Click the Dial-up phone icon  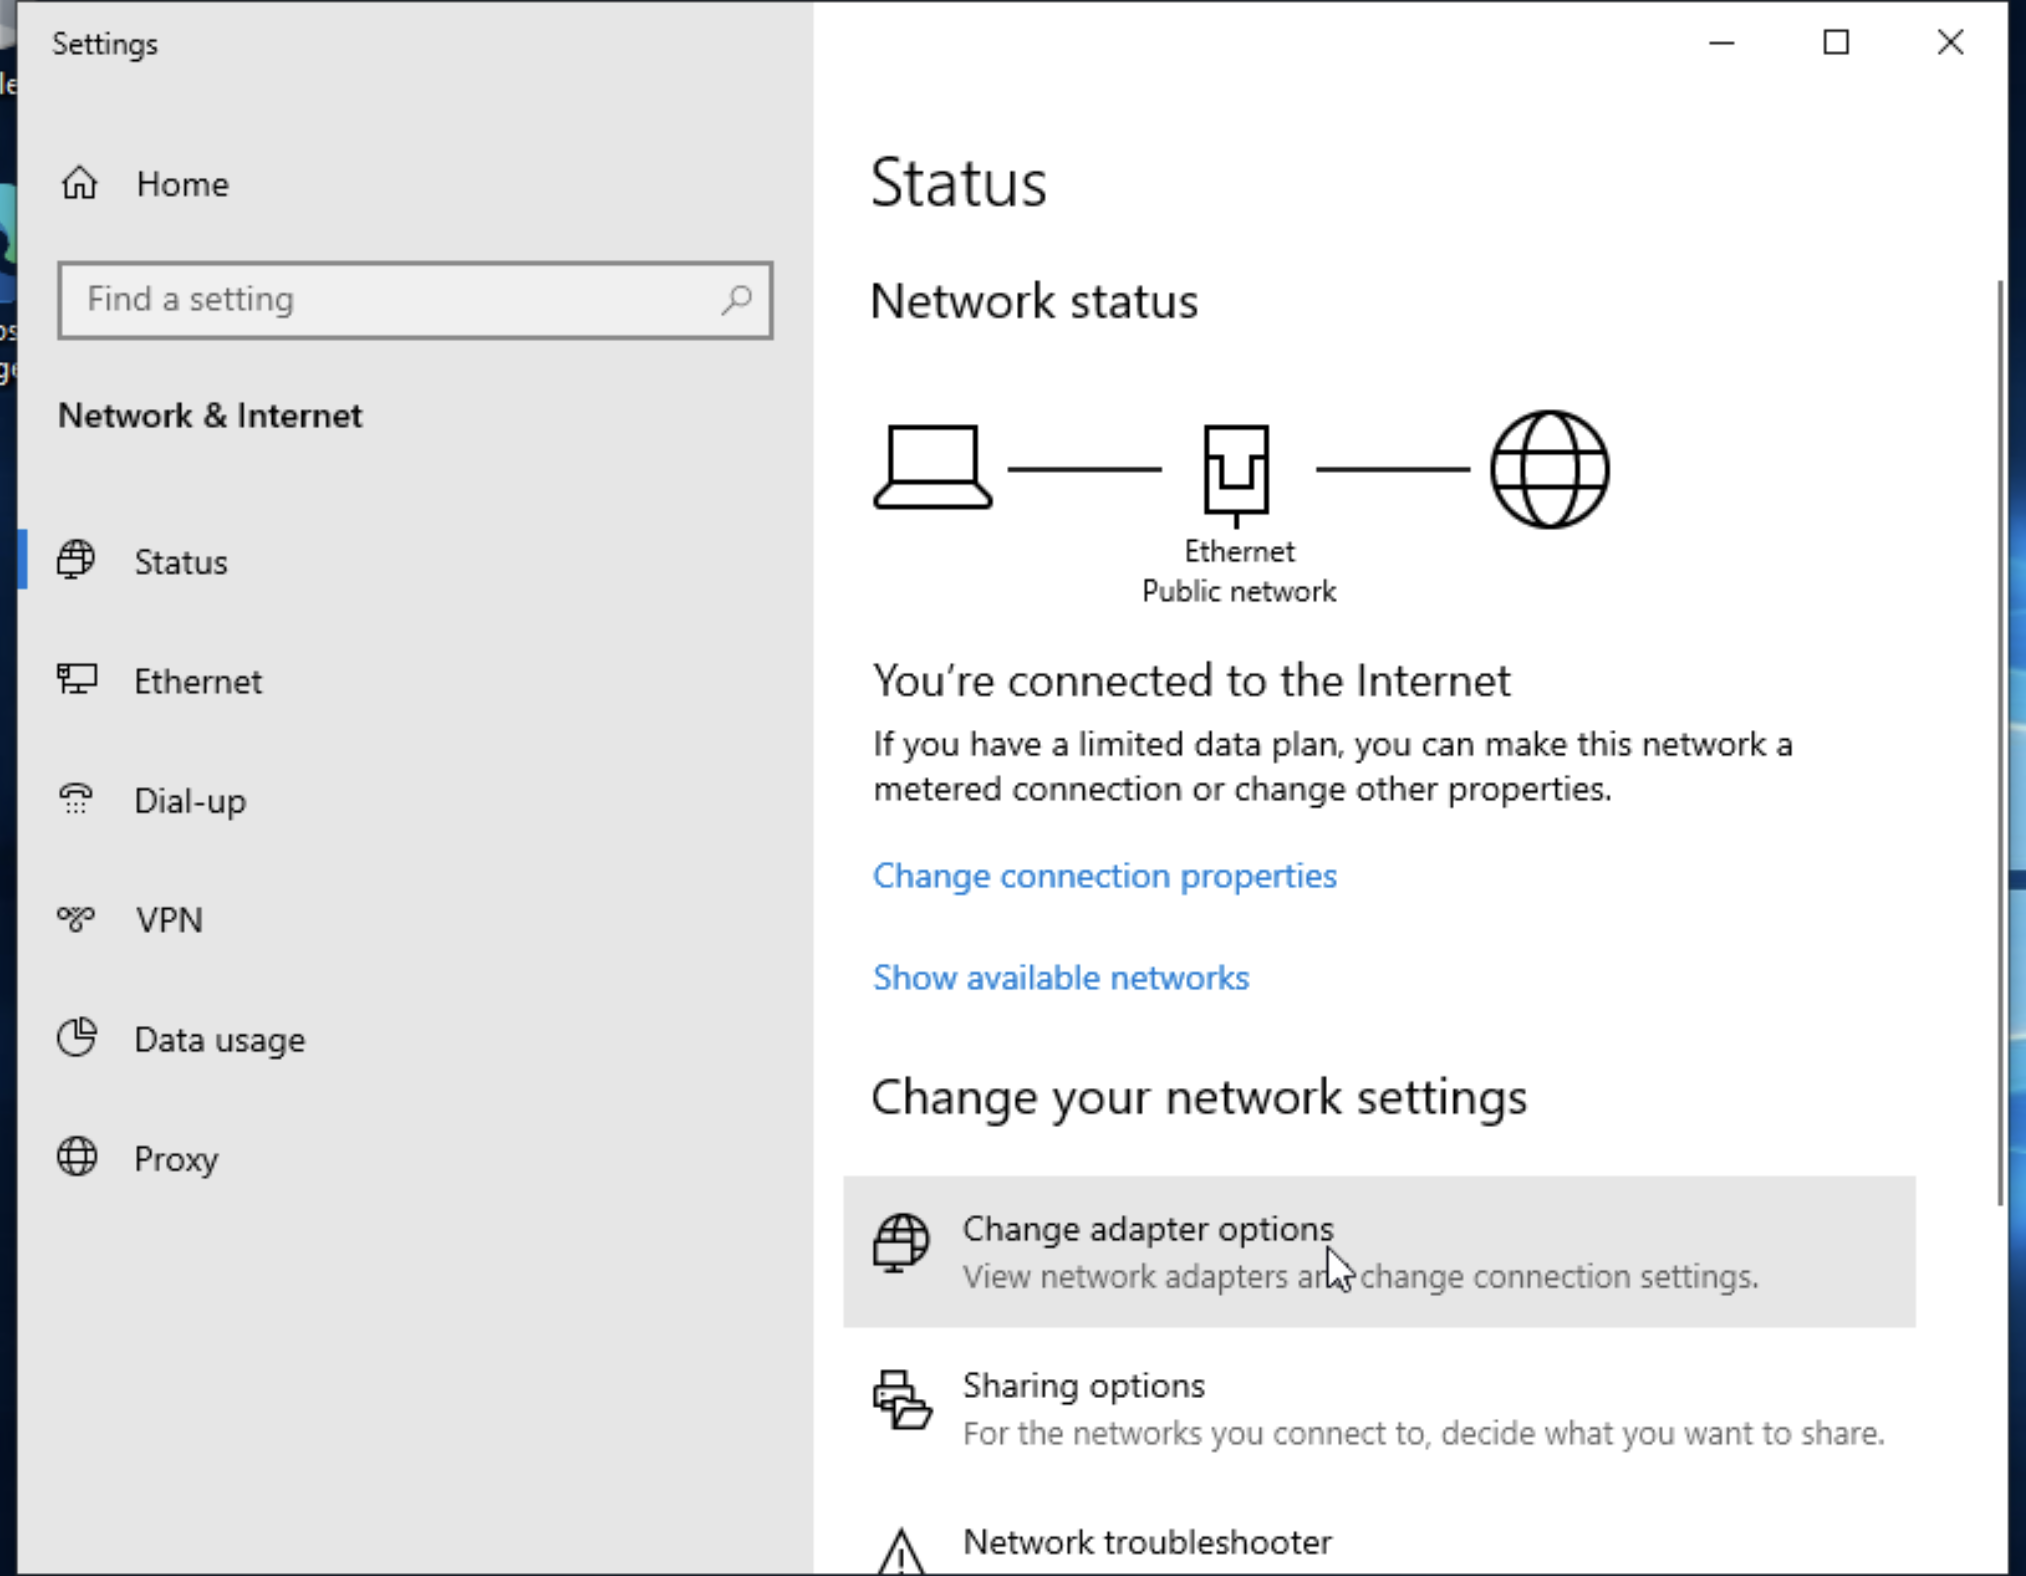(x=76, y=799)
